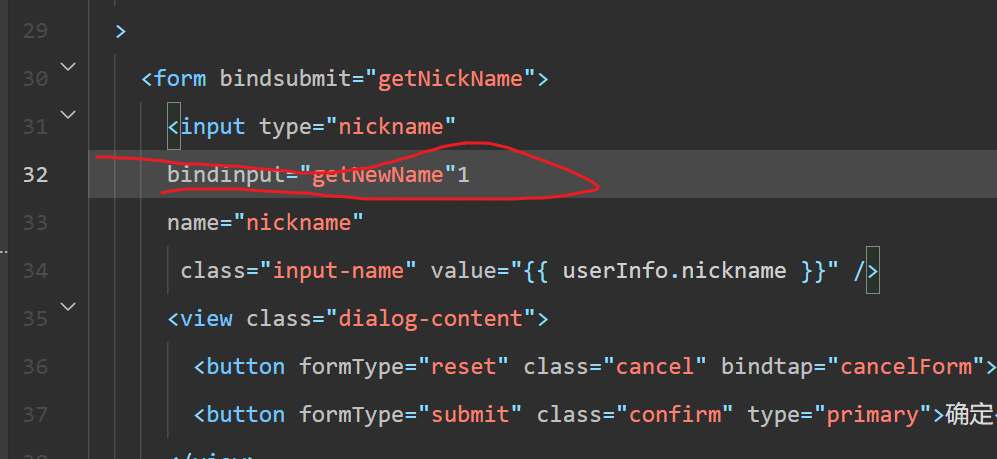Click the input-name class value
This screenshot has height=459, width=997.
pos(345,271)
